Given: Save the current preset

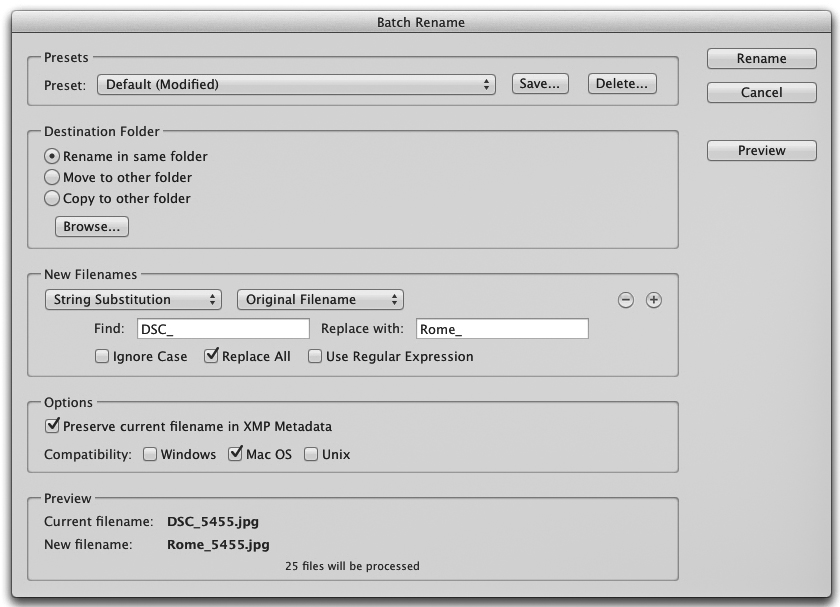Looking at the screenshot, I should click(540, 84).
